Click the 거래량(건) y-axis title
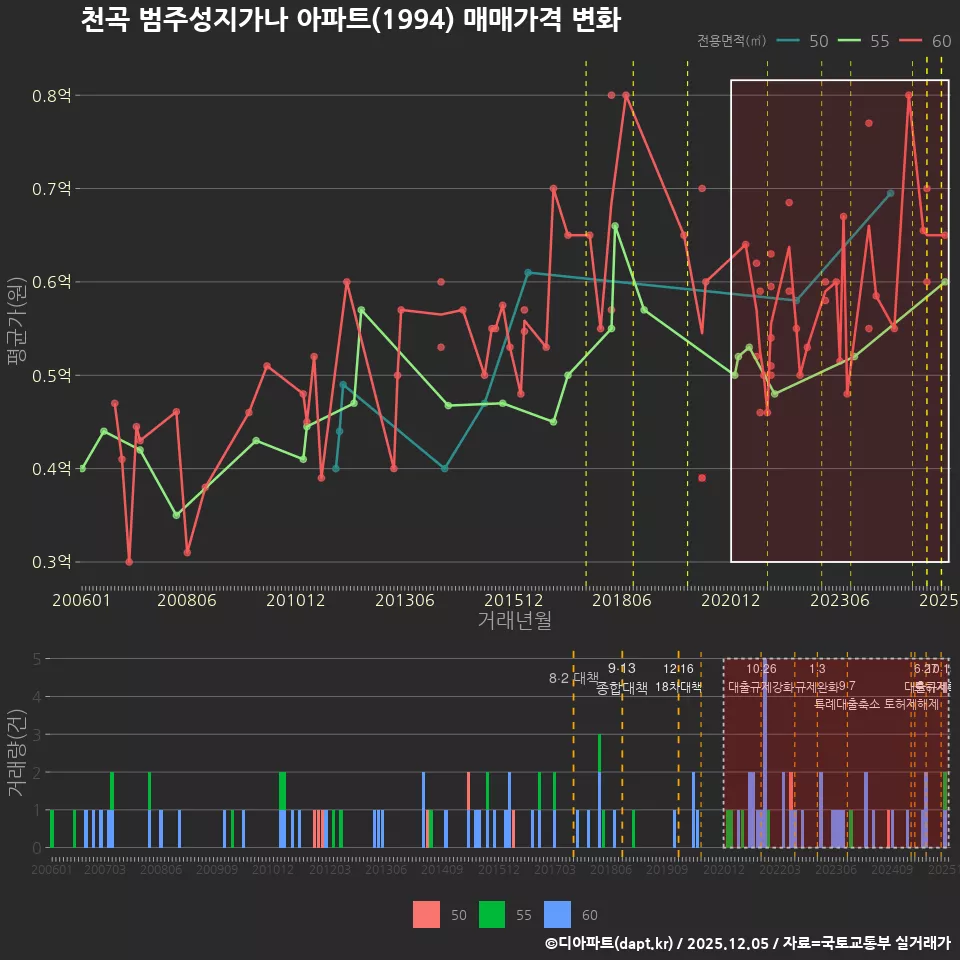The height and width of the screenshot is (960, 960). click(17, 752)
